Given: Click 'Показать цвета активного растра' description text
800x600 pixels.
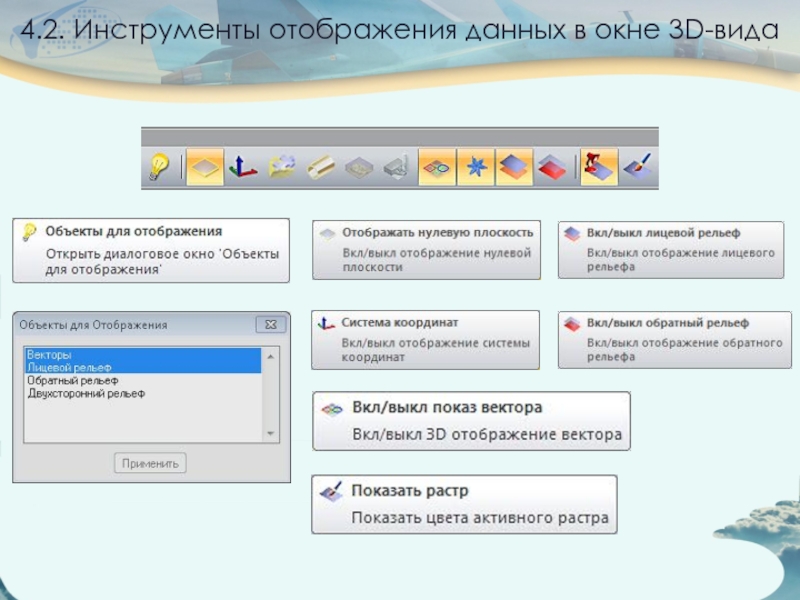Looking at the screenshot, I should coord(480,518).
